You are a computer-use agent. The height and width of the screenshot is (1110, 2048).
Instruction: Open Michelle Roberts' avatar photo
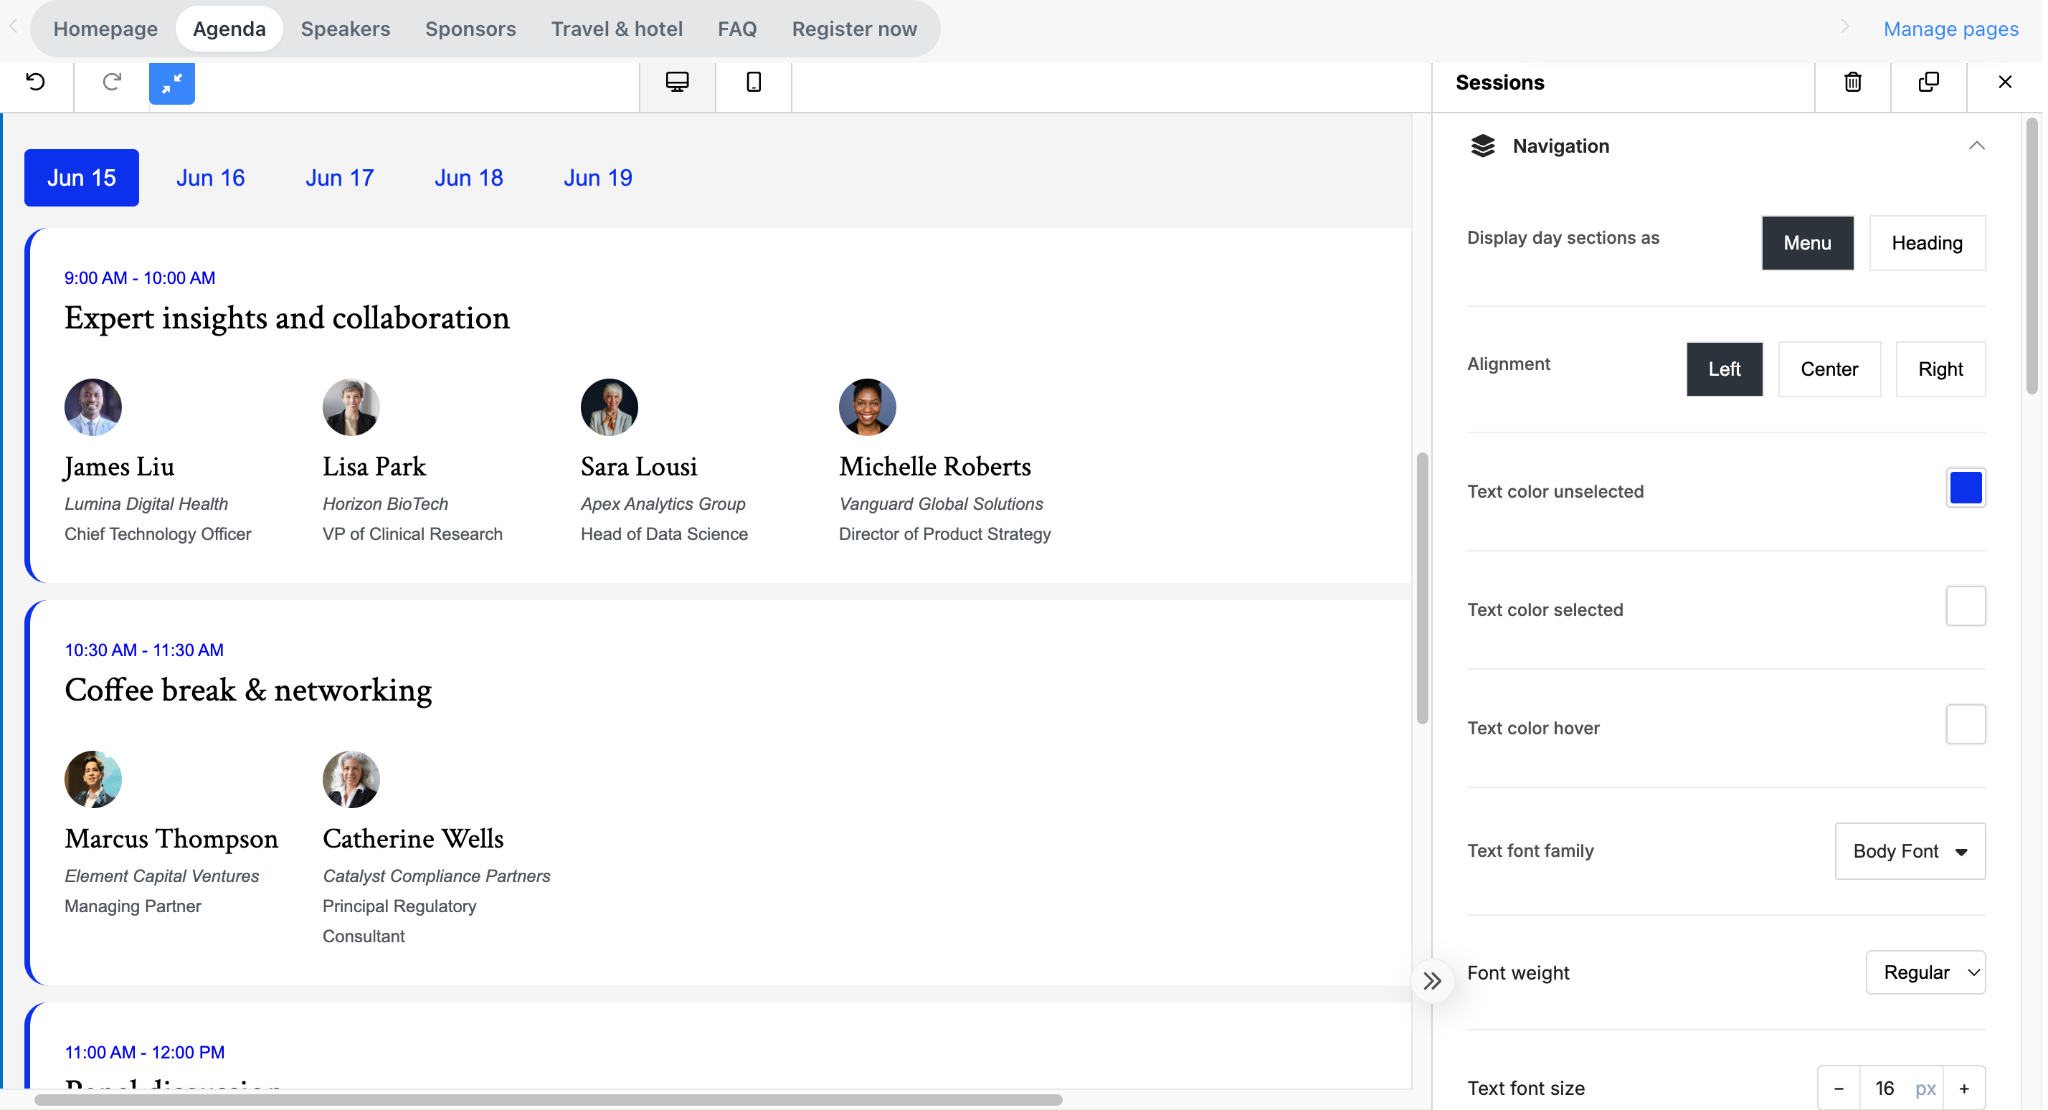click(867, 407)
